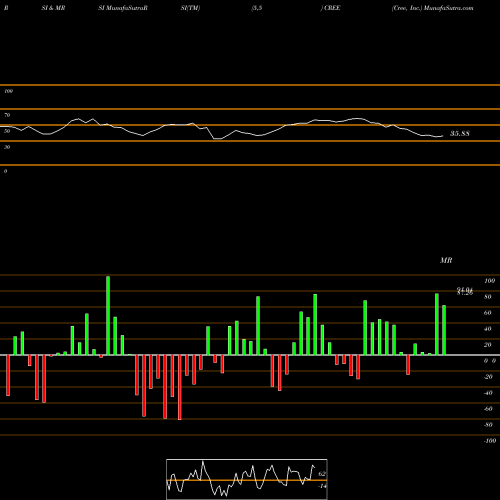This screenshot has height=500, width=500.
Task: Click the value 62 in the mini chart
Action: [x=322, y=474]
